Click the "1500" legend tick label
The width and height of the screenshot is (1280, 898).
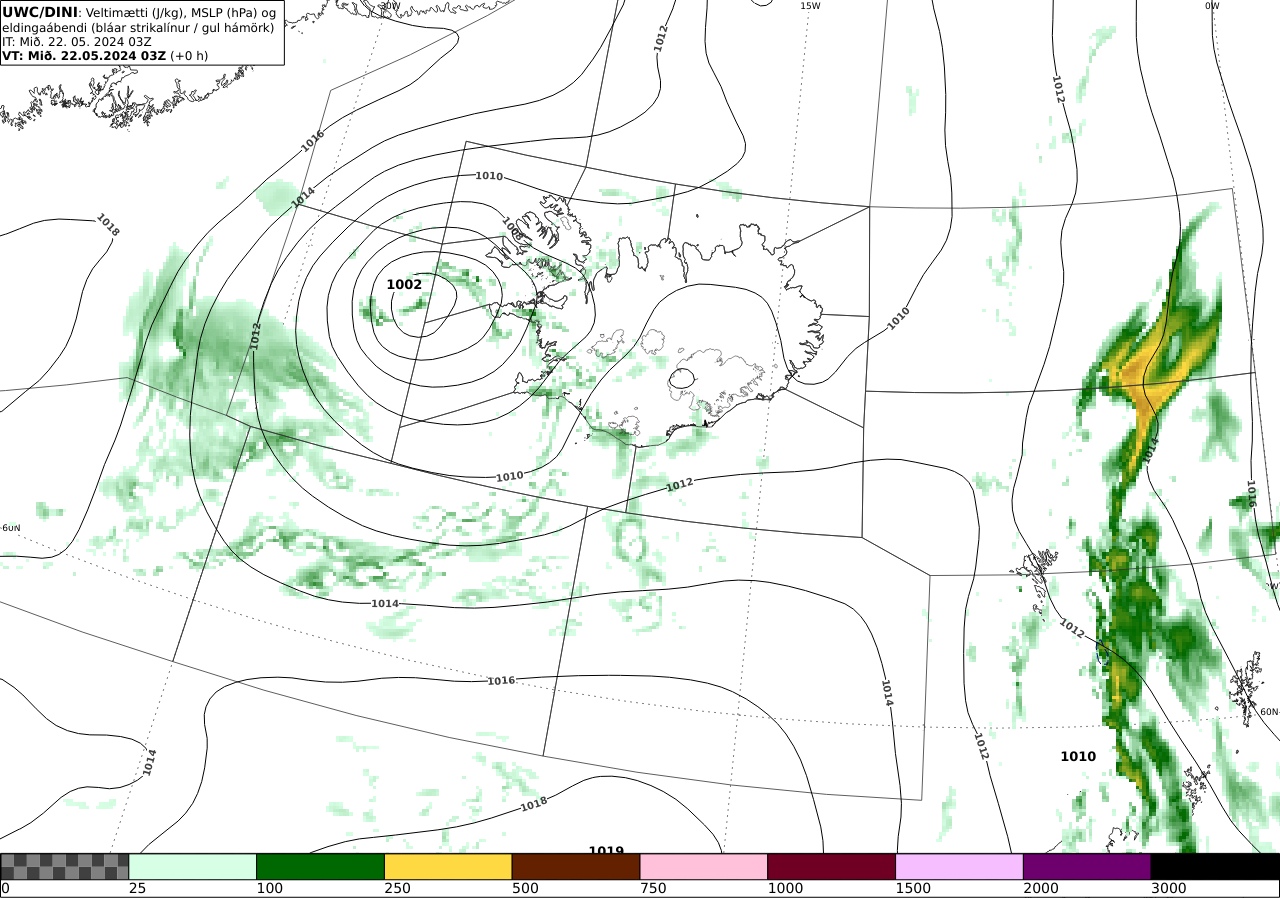[x=913, y=888]
